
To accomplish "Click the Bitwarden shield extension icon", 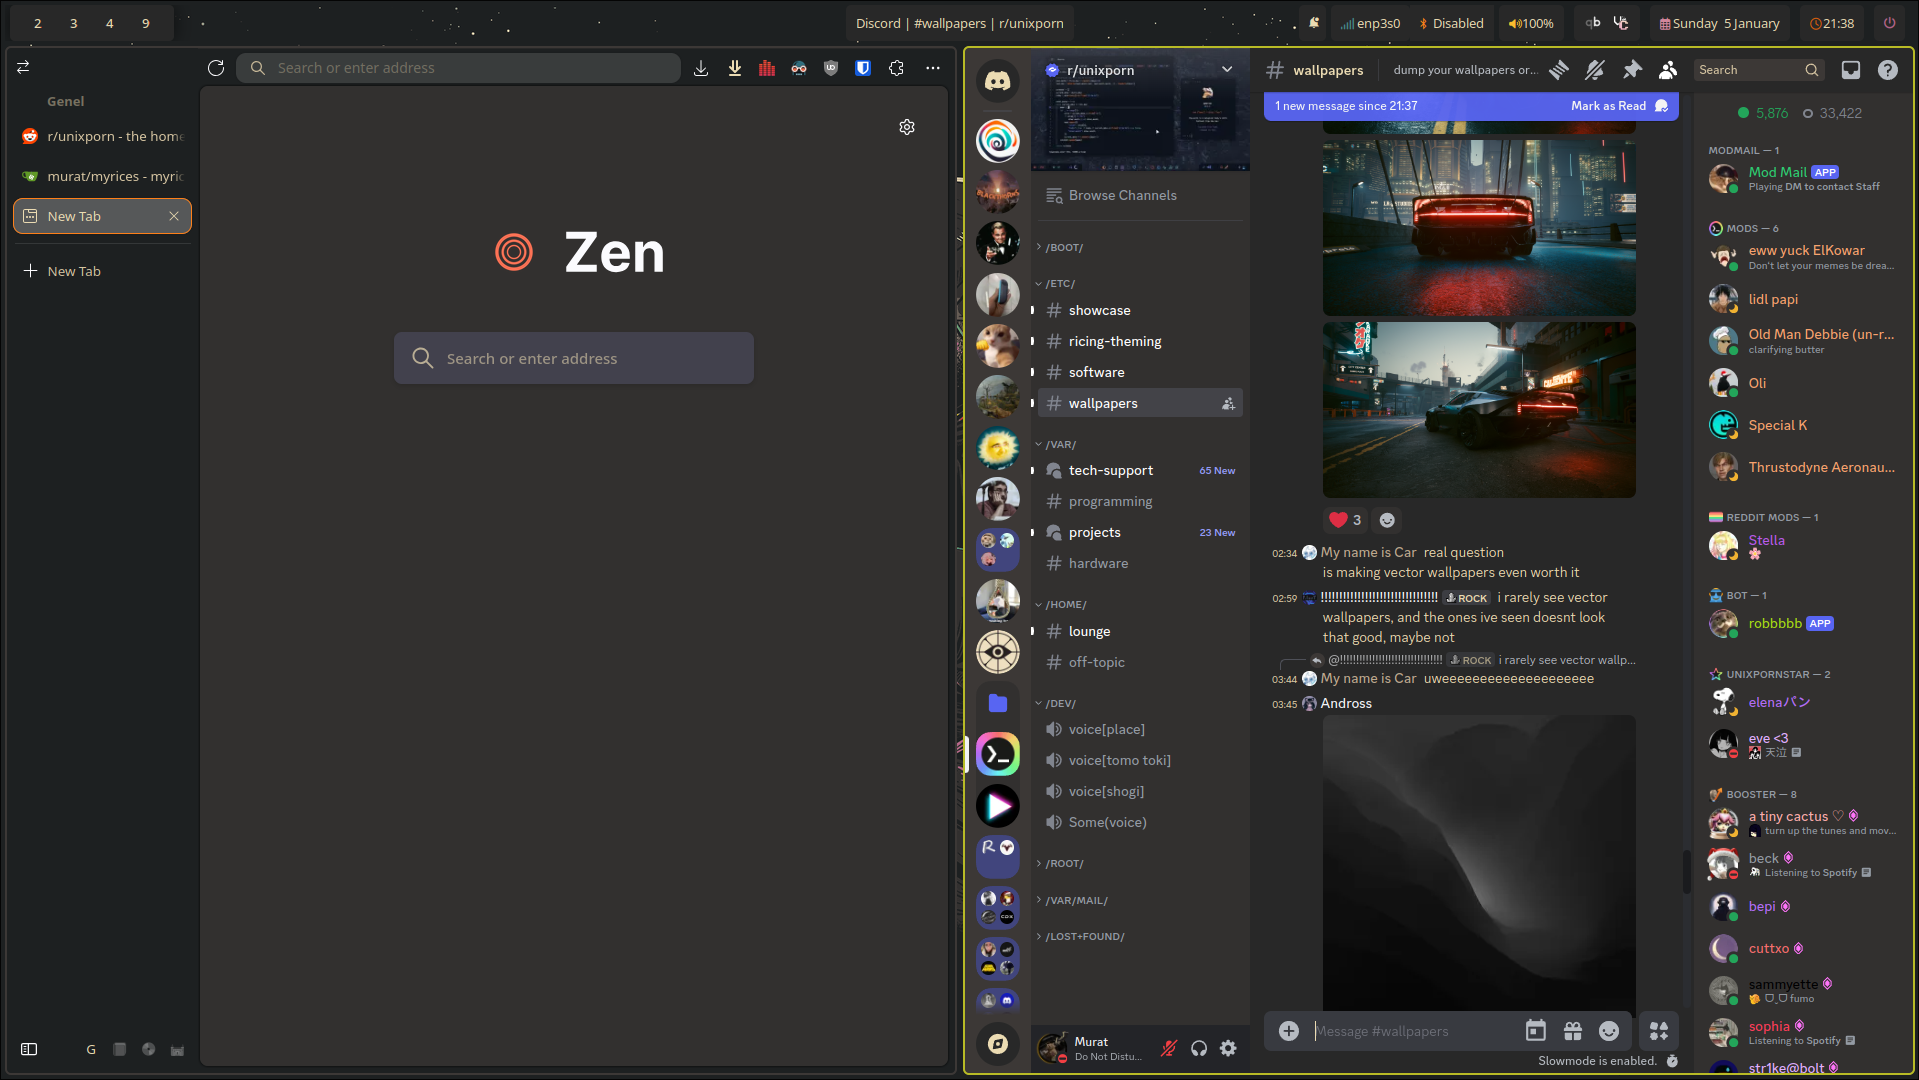I will pyautogui.click(x=863, y=68).
